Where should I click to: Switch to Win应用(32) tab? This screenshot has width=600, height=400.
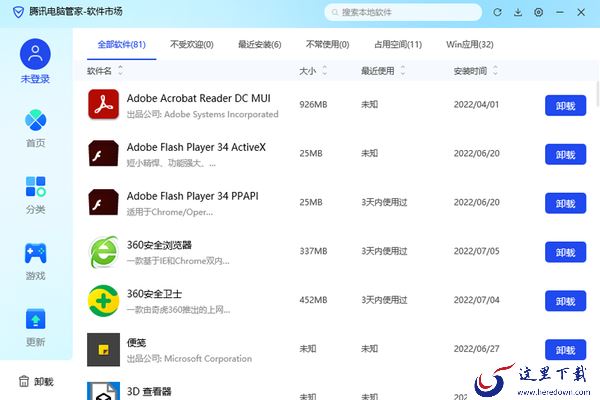tap(470, 45)
